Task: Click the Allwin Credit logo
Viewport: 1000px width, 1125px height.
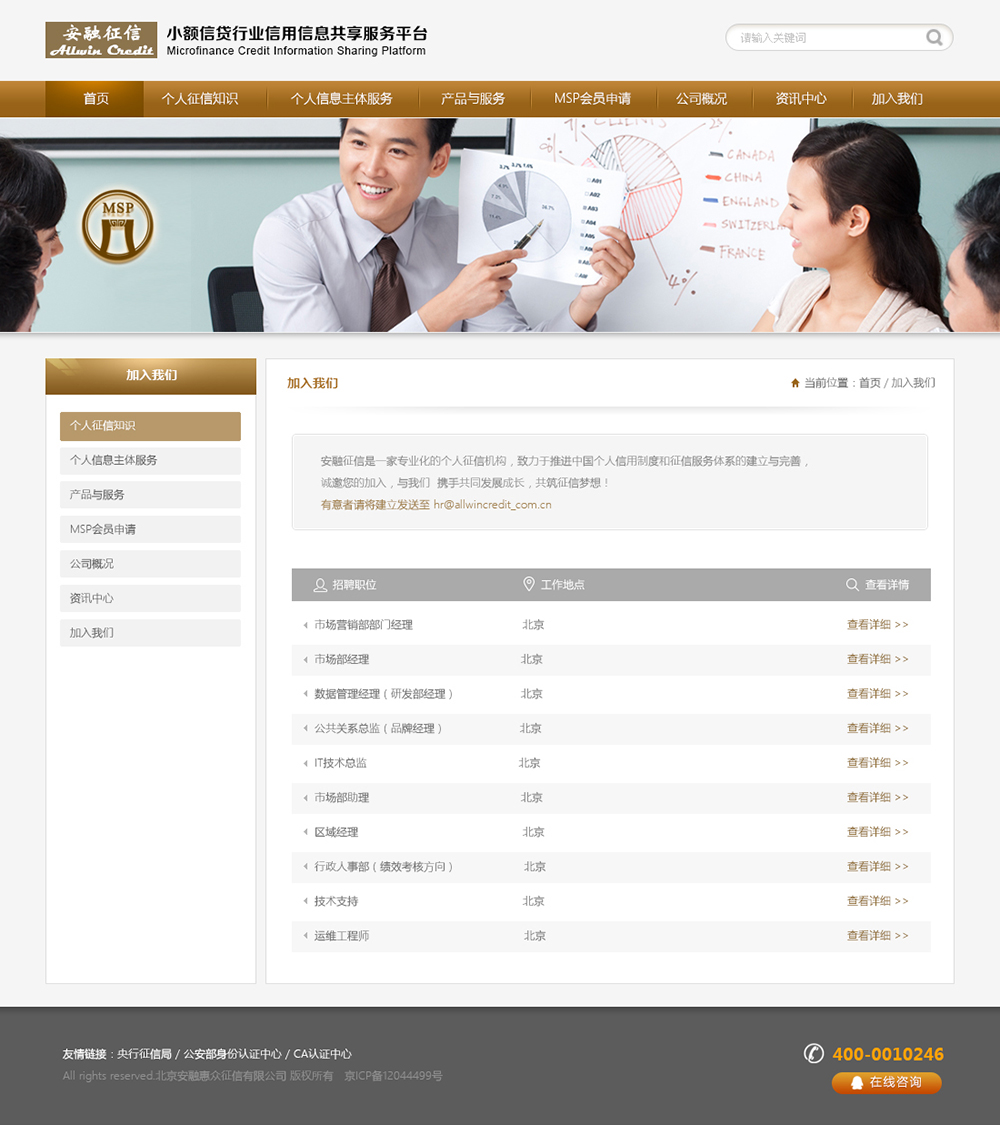Action: pos(101,40)
